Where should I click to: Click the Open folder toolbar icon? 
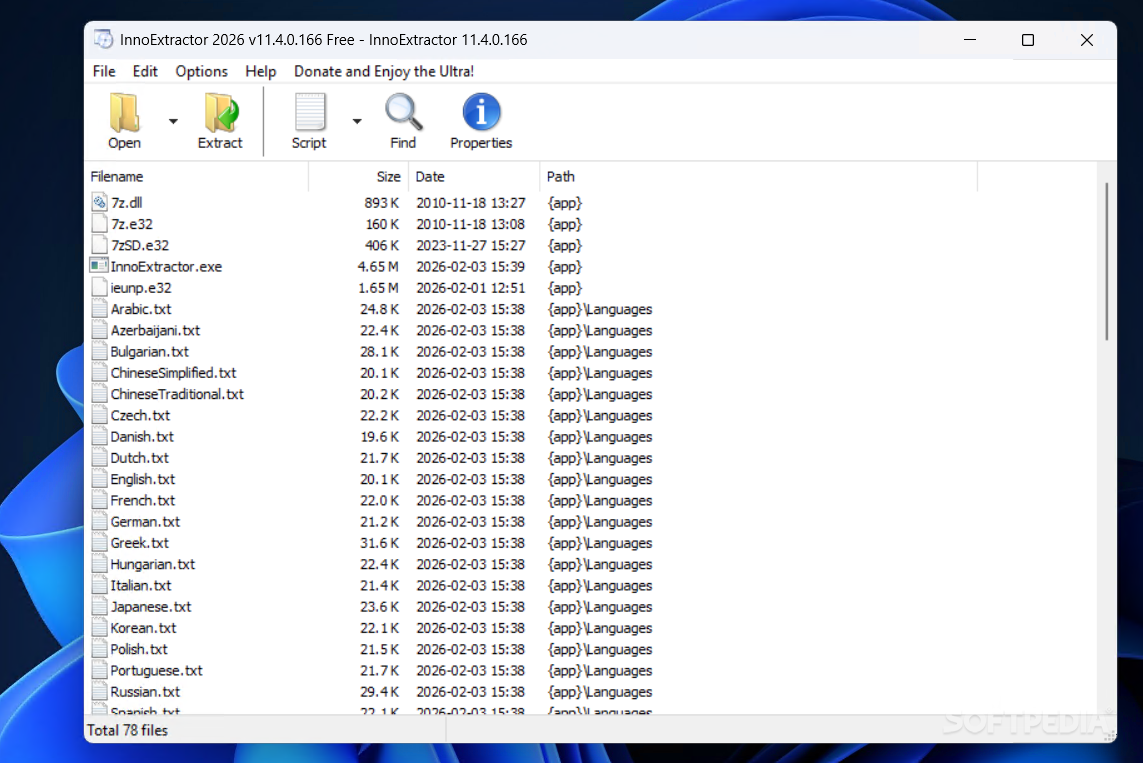125,112
